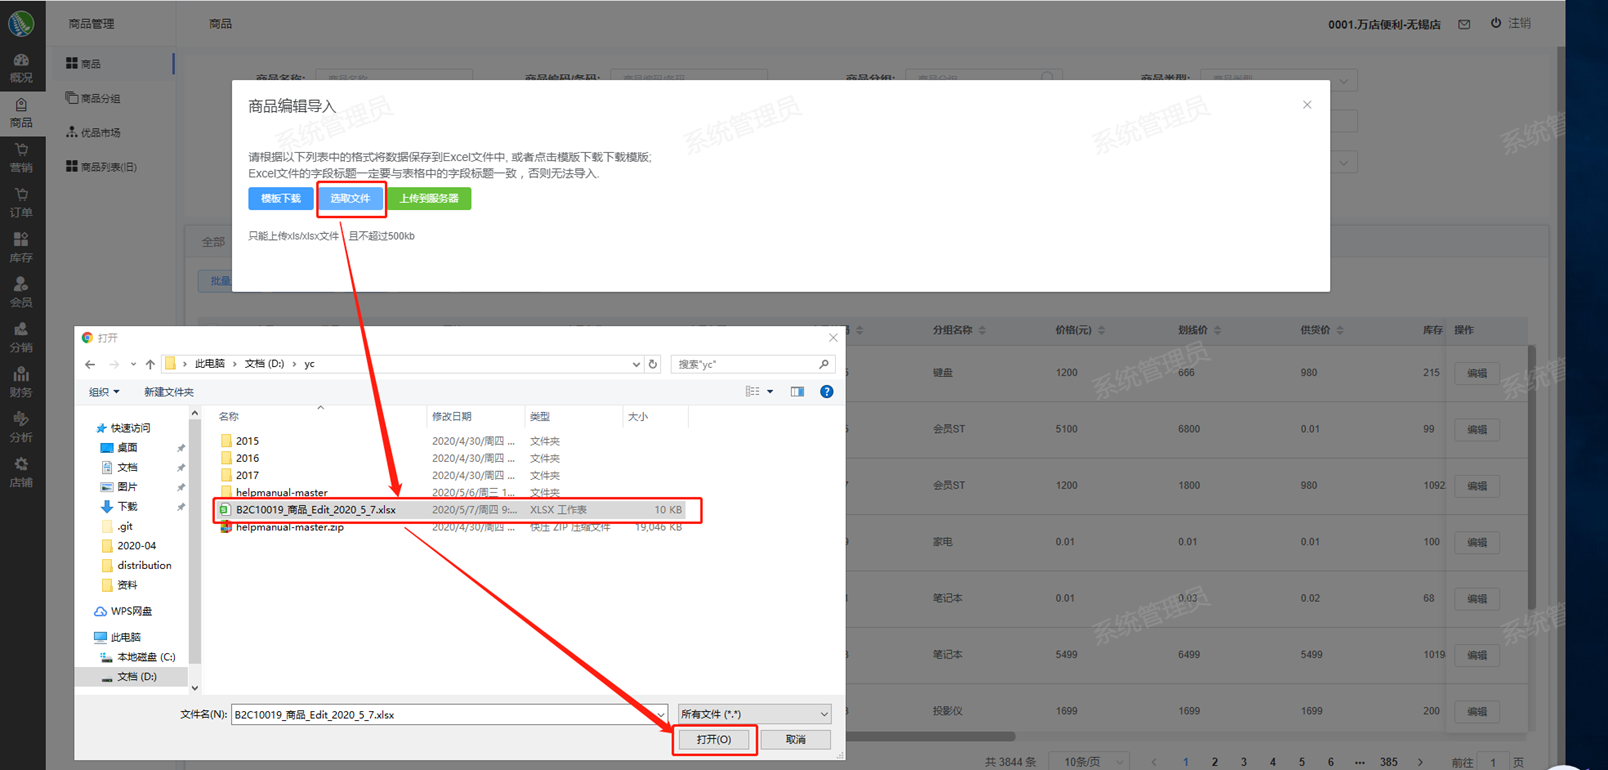The width and height of the screenshot is (1608, 770).
Task: Open 优品市场 in the product menu
Action: click(93, 132)
